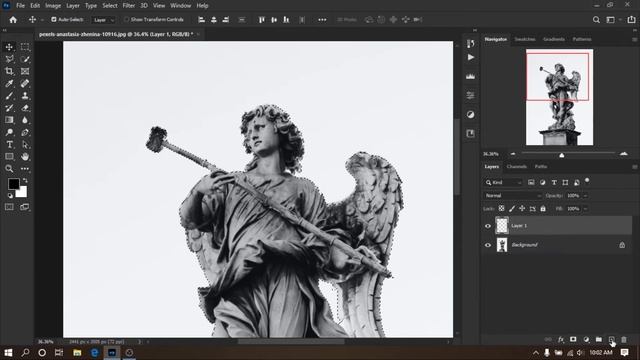Open the Image menu

coord(53,6)
